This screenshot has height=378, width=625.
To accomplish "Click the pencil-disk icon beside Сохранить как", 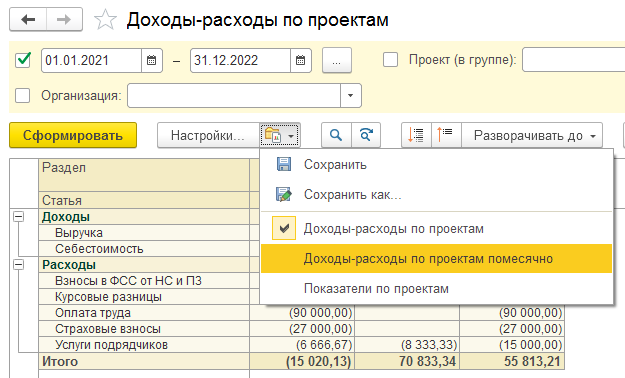I will (x=284, y=194).
